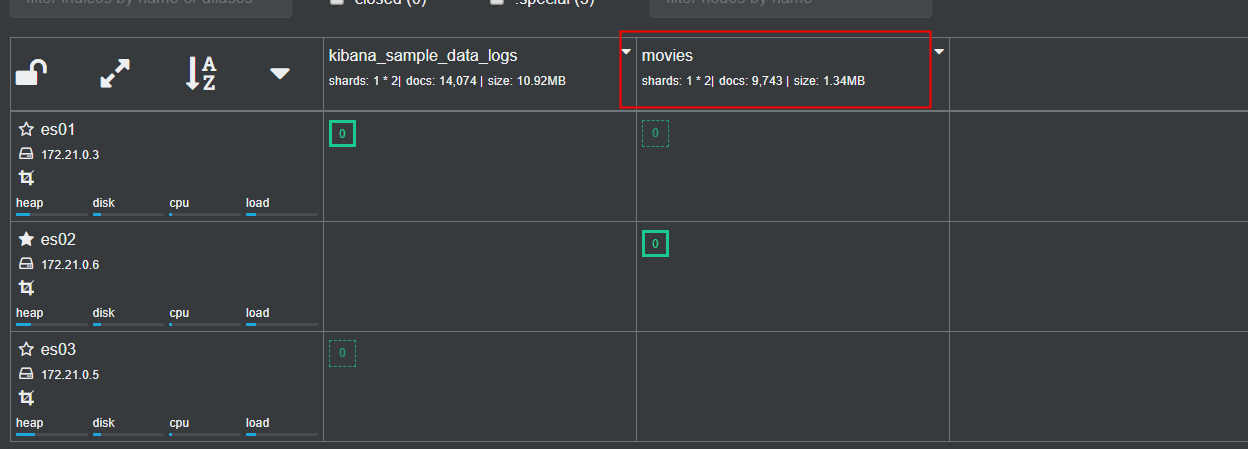
Task: Click the diagonal expand arrows icon
Action: pos(115,73)
